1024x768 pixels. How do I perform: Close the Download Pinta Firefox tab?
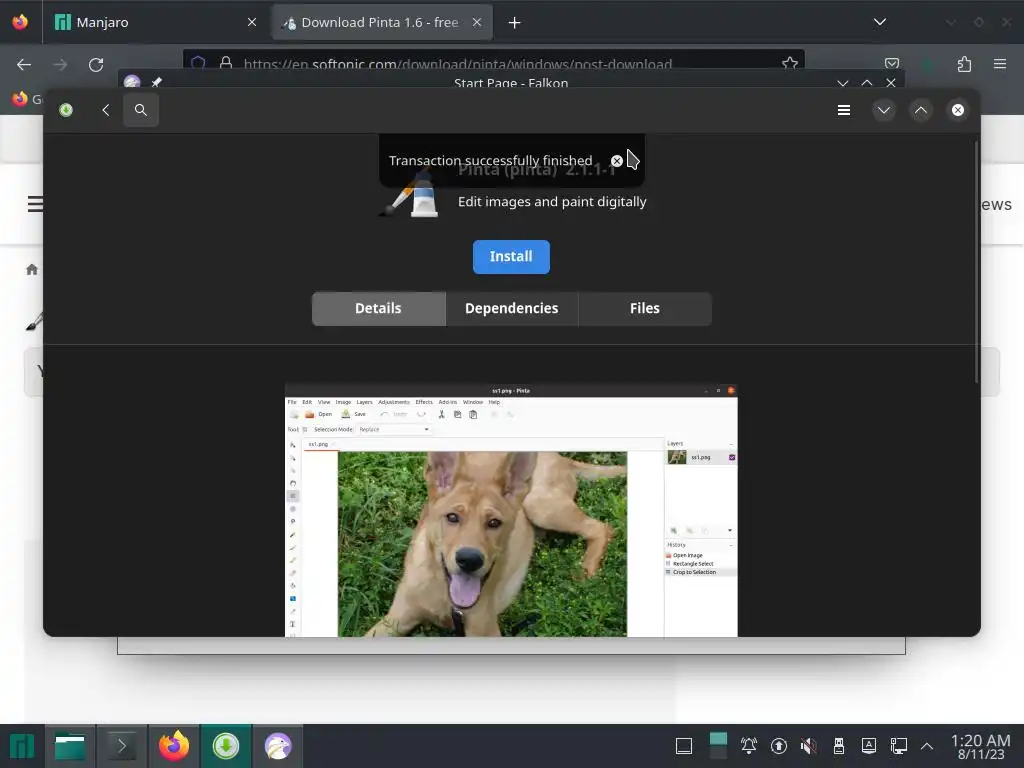(x=477, y=22)
